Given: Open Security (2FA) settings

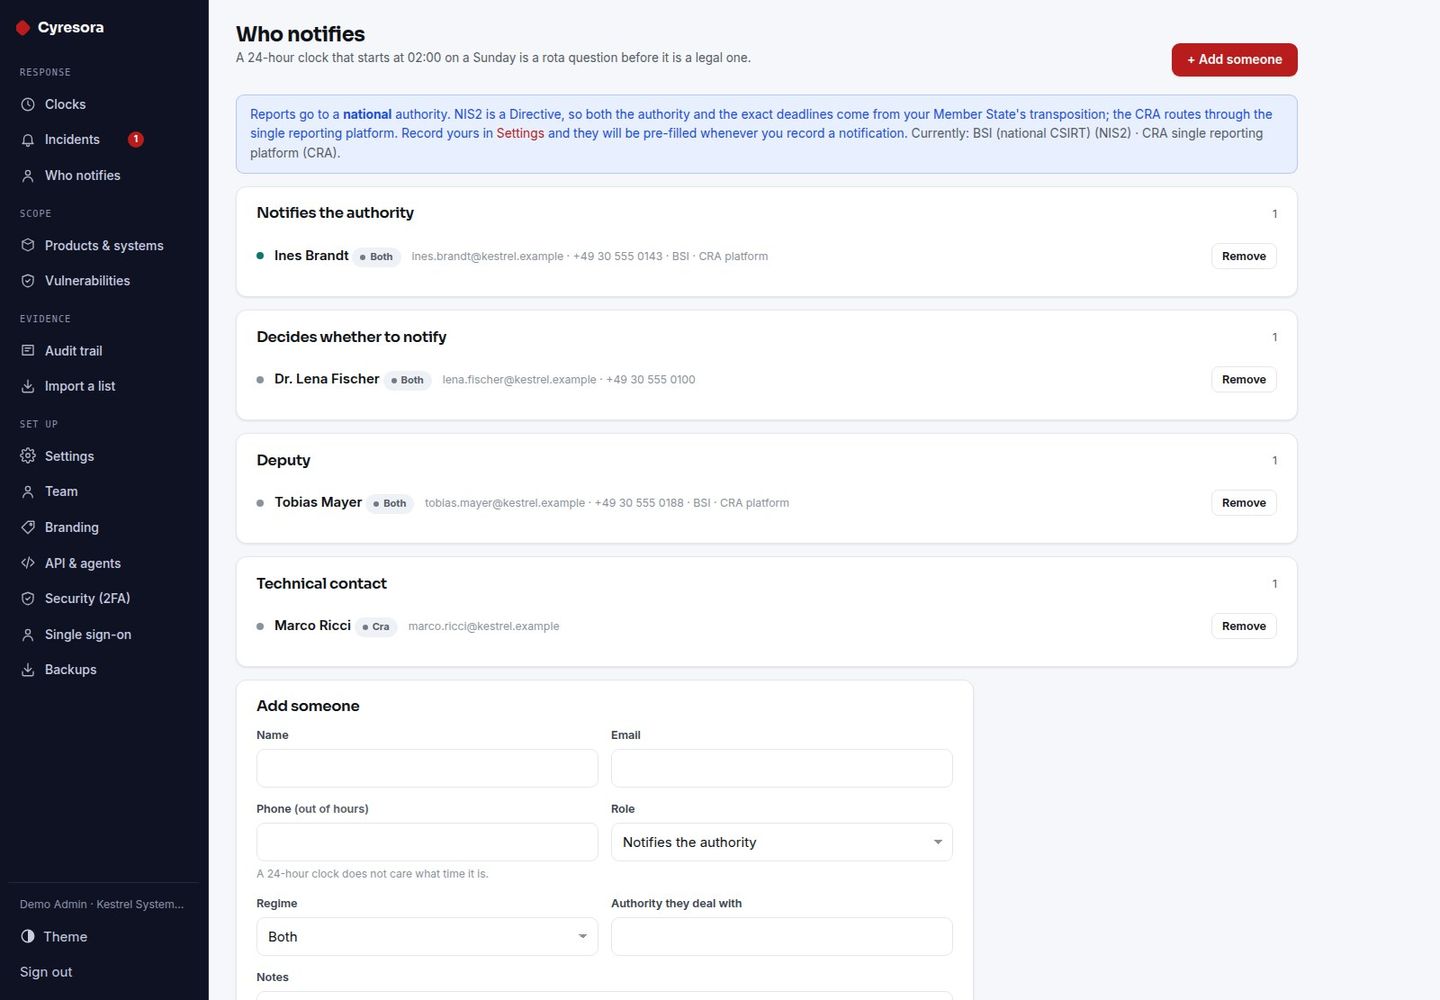Looking at the screenshot, I should (x=104, y=598).
